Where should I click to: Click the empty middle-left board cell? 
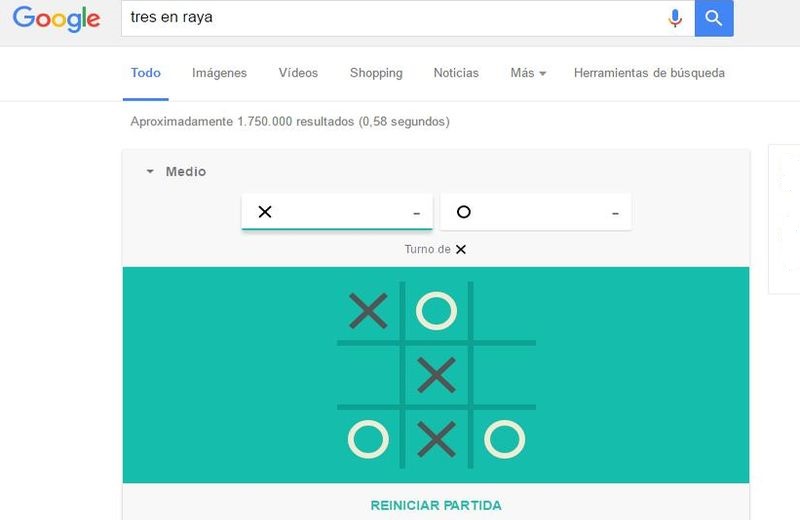pyautogui.click(x=368, y=375)
